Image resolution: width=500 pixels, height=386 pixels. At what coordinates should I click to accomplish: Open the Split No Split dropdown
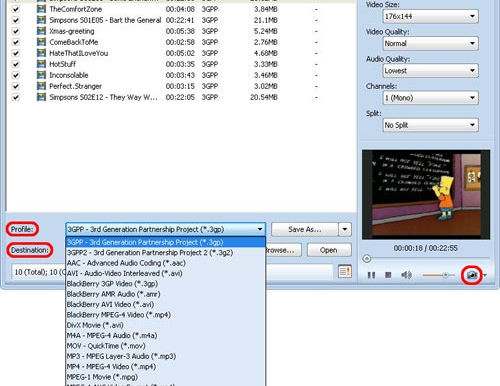pyautogui.click(x=431, y=125)
